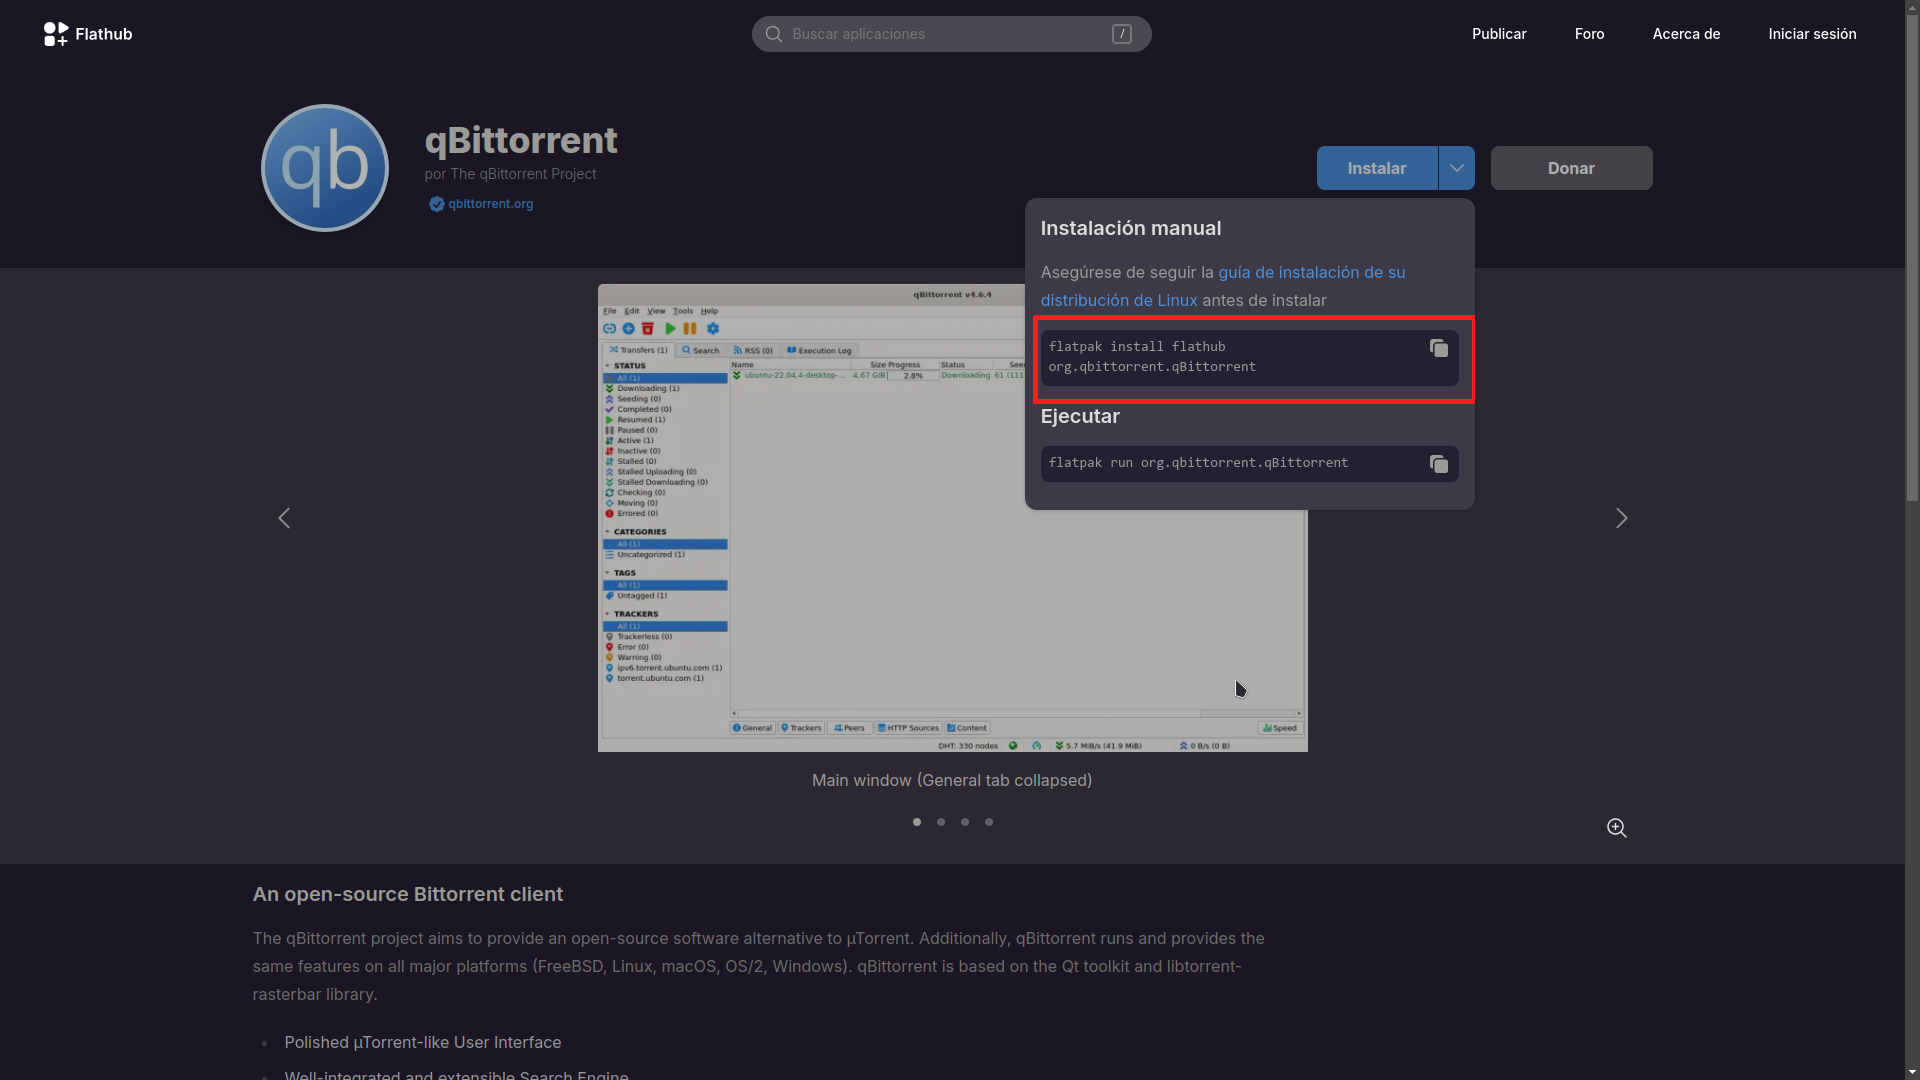Viewport: 1920px width, 1080px height.
Task: Select the flatpak install command text
Action: click(1152, 357)
